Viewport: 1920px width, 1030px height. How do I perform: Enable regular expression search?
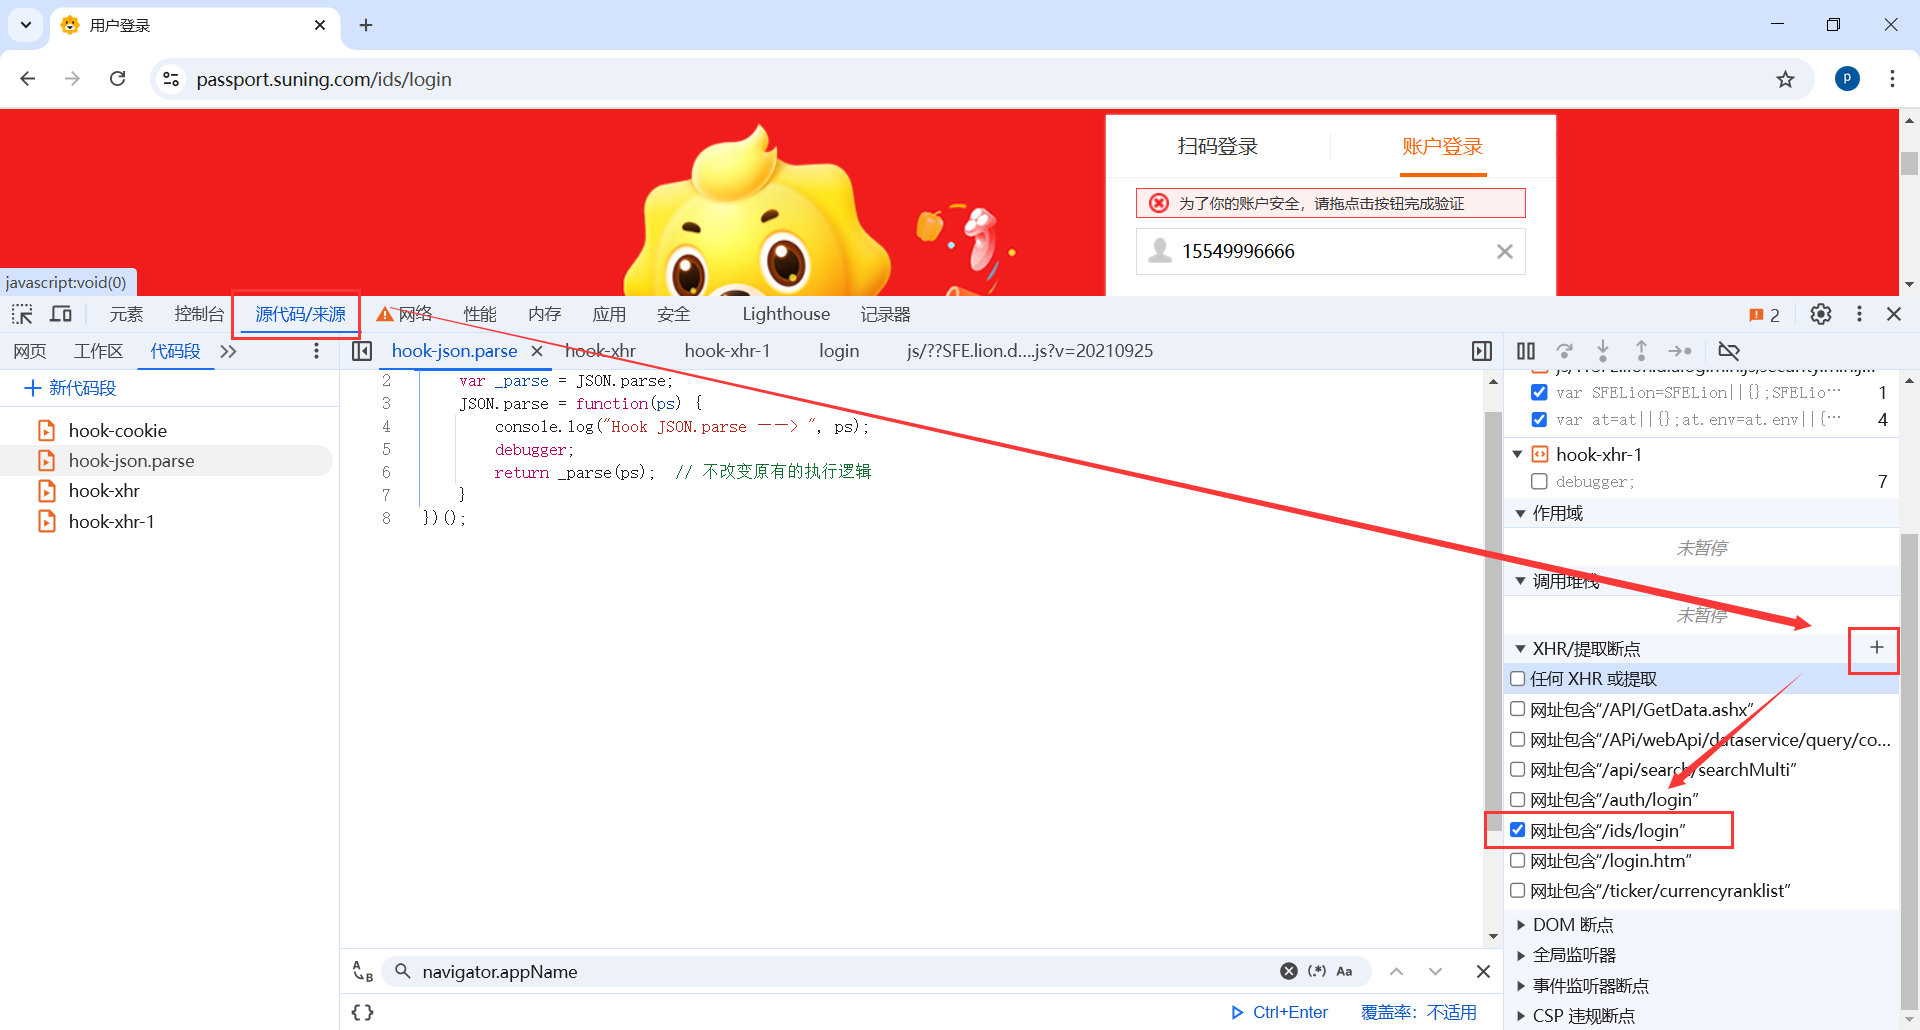point(1317,971)
